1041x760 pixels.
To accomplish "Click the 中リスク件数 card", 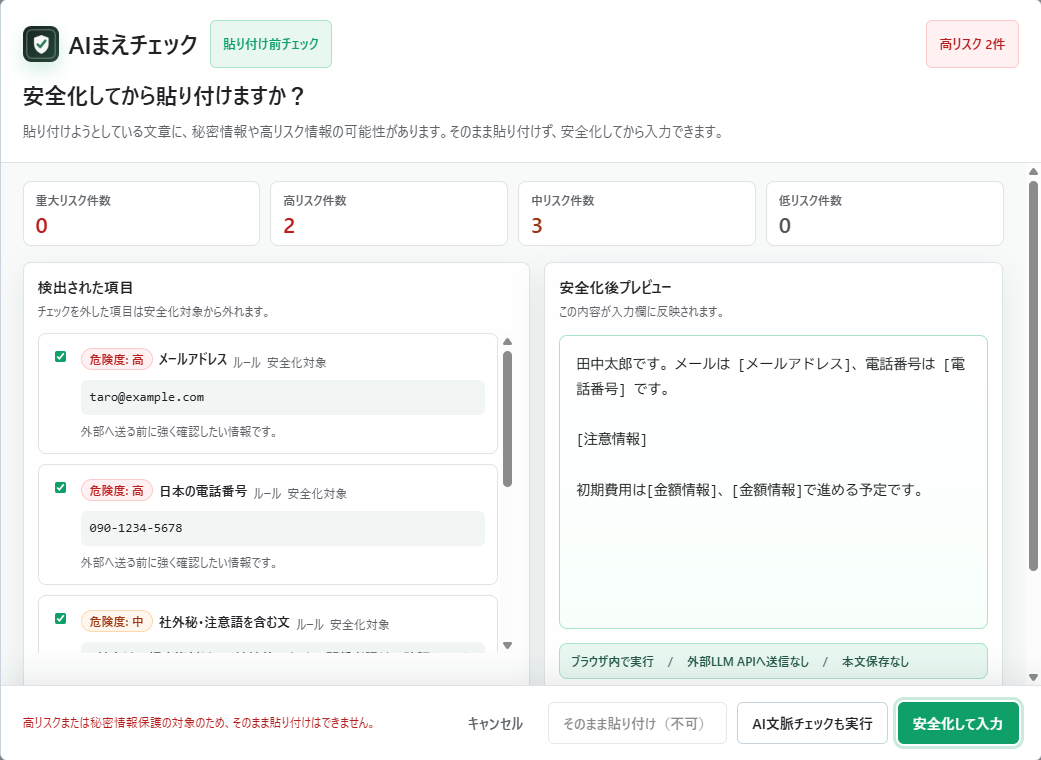I will click(x=637, y=214).
